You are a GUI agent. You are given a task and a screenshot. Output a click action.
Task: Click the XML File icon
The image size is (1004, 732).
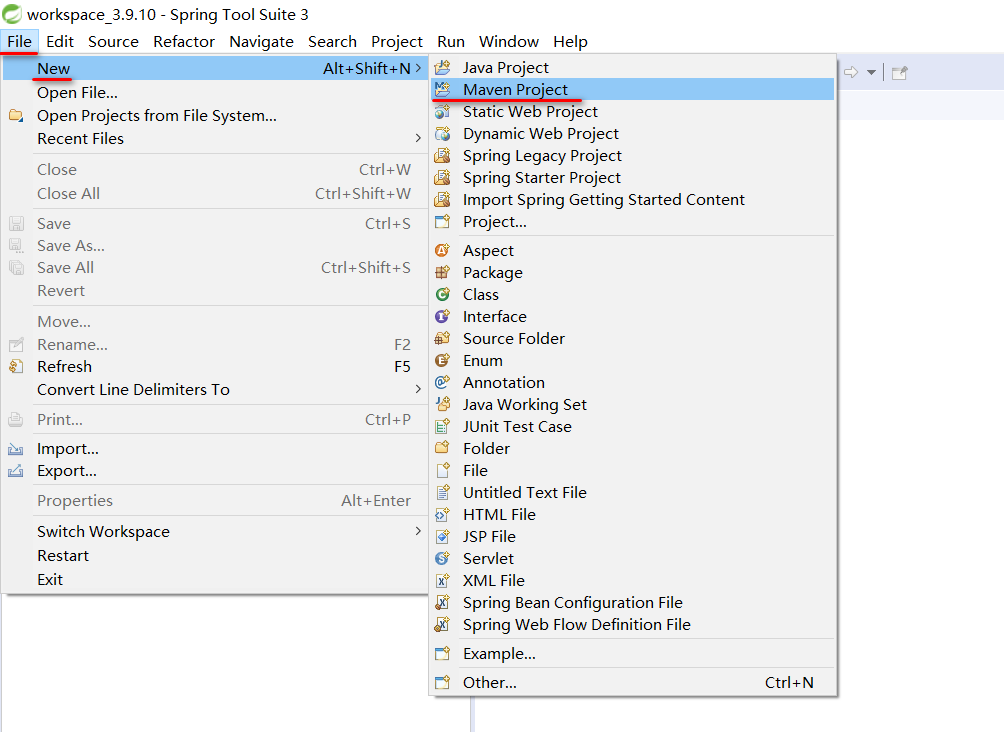(442, 580)
